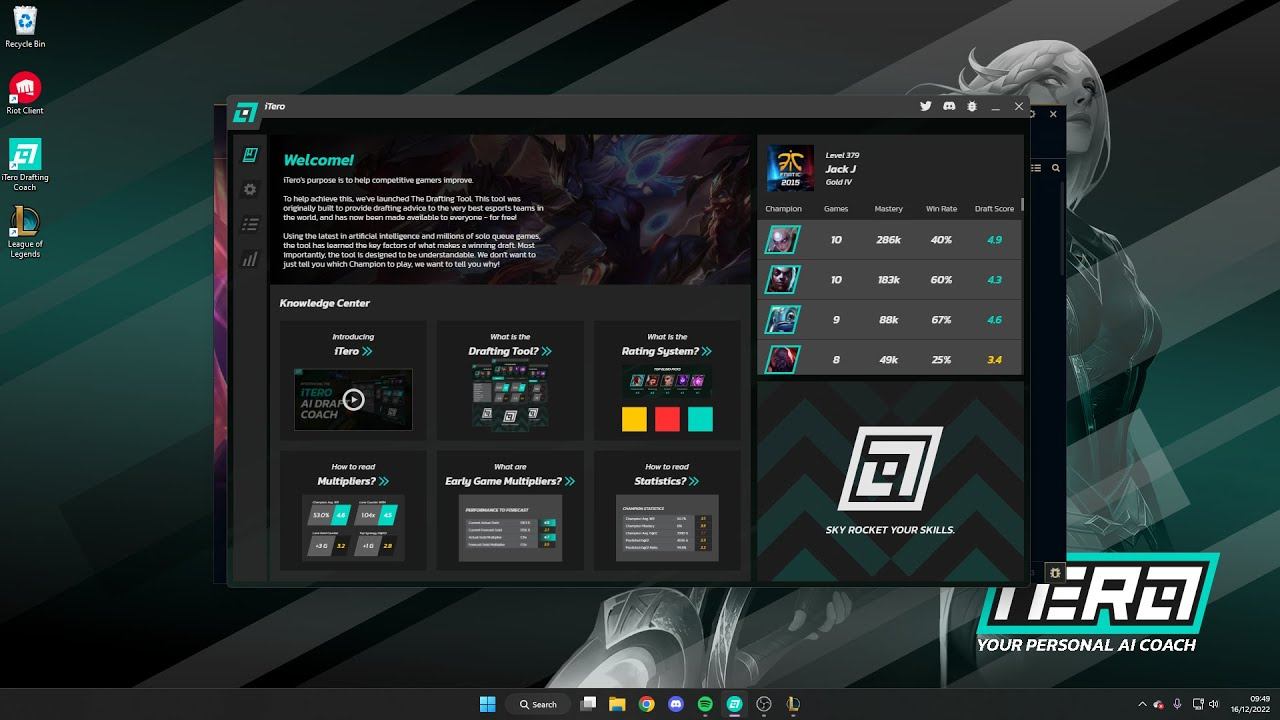
Task: Open Recycle Bin desktop icon
Action: coord(25,28)
